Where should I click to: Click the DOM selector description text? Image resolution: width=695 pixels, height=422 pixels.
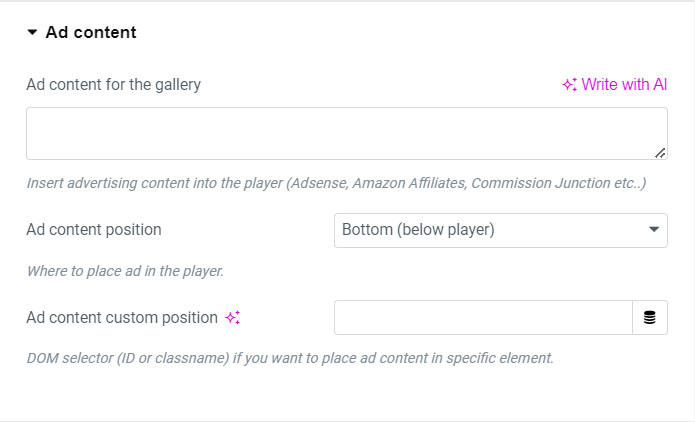click(x=289, y=358)
